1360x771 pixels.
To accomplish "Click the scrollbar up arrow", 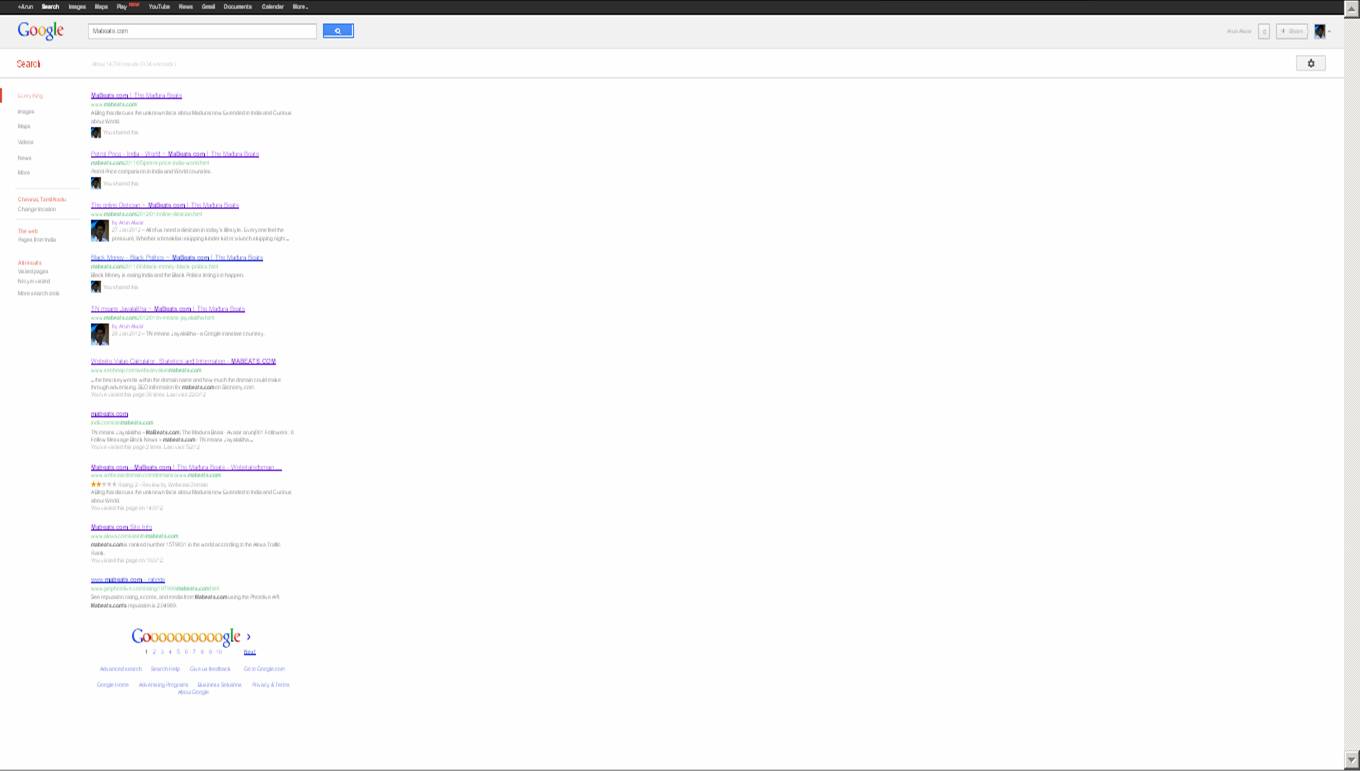I will pos(1351,8).
